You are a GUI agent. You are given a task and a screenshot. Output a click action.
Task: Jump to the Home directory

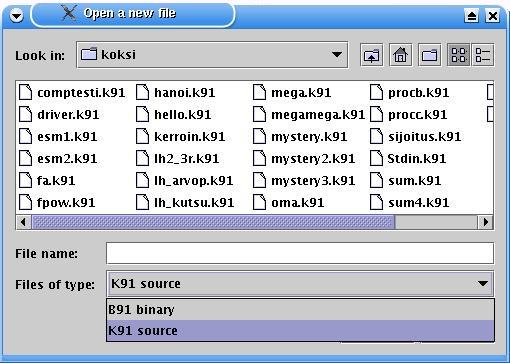[401, 55]
